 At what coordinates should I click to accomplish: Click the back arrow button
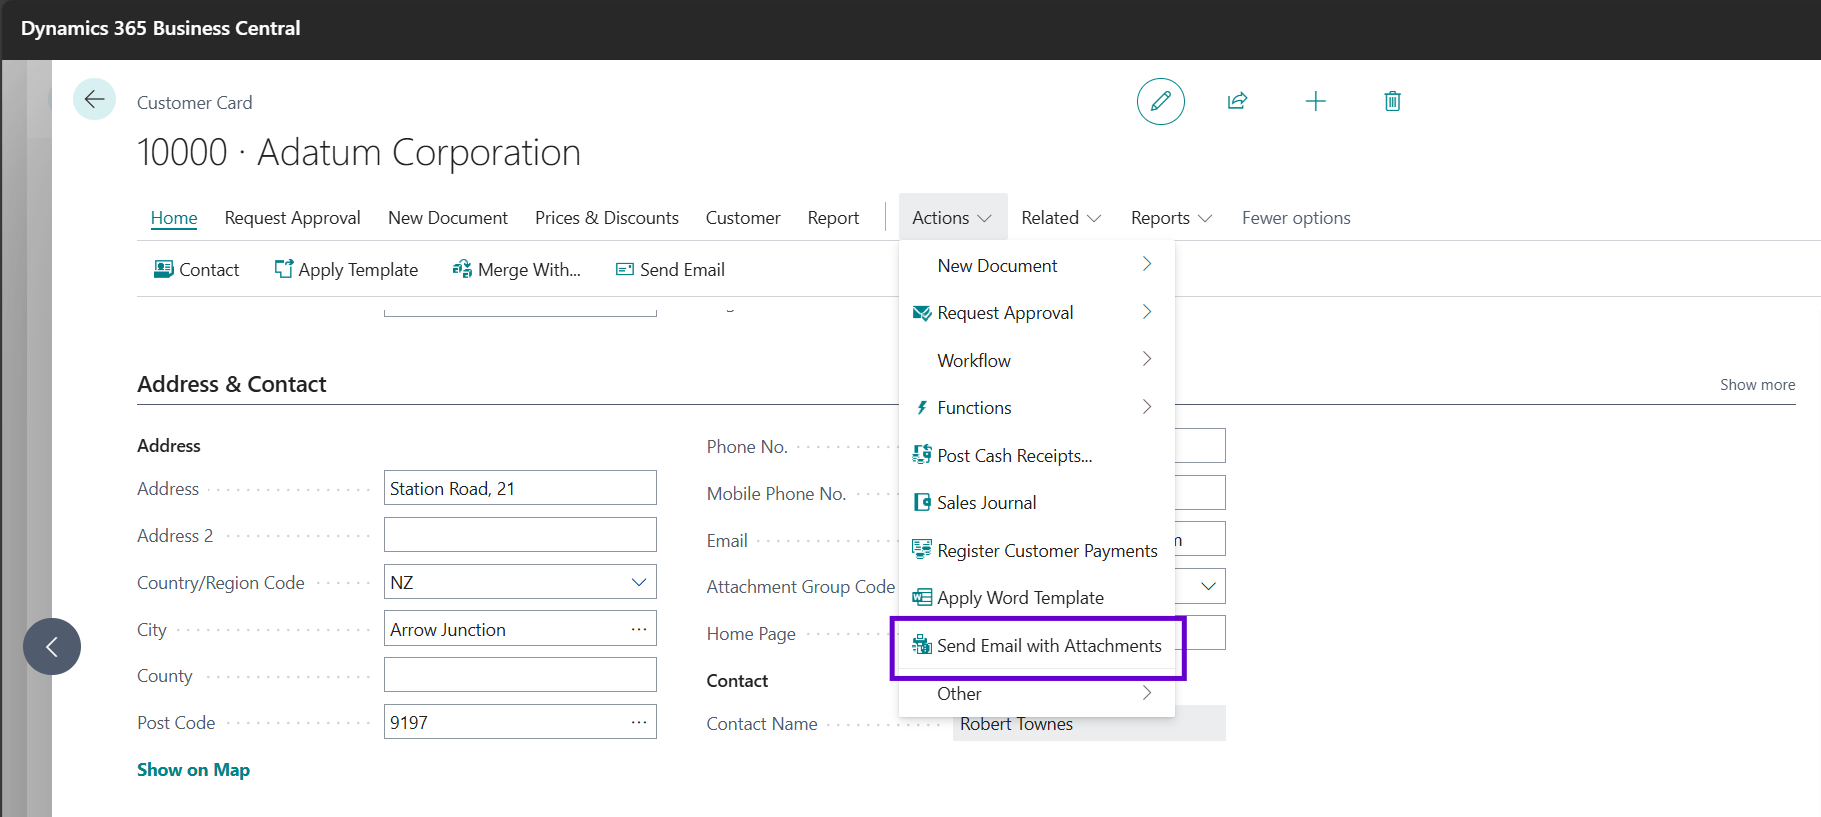pyautogui.click(x=94, y=99)
